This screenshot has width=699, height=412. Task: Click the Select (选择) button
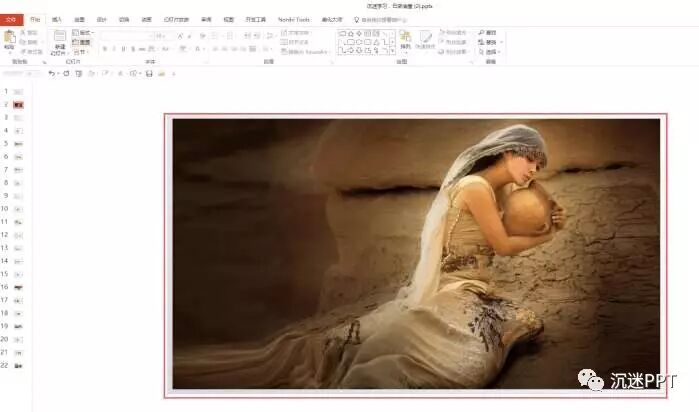tap(490, 52)
